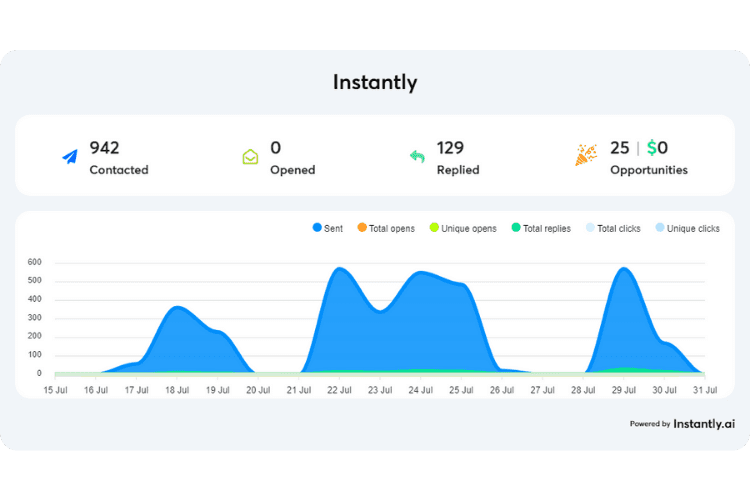Toggle the Unique opens legend entry
Screen dimensions: 750x500
coord(463,228)
